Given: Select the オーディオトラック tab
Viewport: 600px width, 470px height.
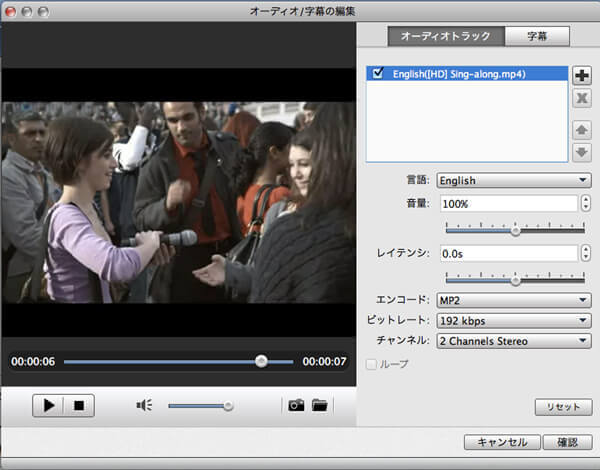Looking at the screenshot, I should [x=445, y=36].
